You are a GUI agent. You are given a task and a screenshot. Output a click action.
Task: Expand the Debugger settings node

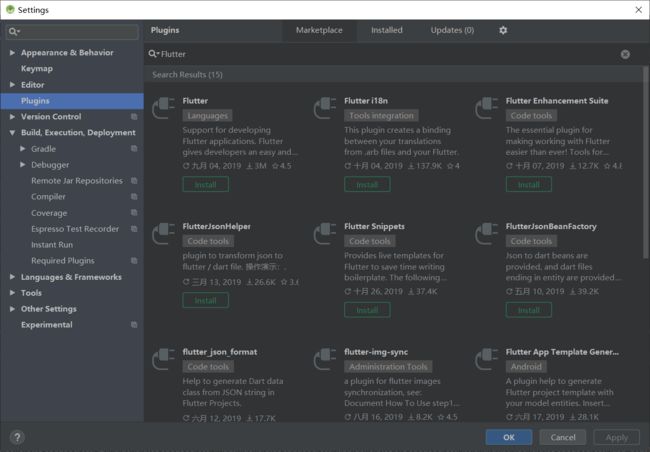tap(23, 165)
